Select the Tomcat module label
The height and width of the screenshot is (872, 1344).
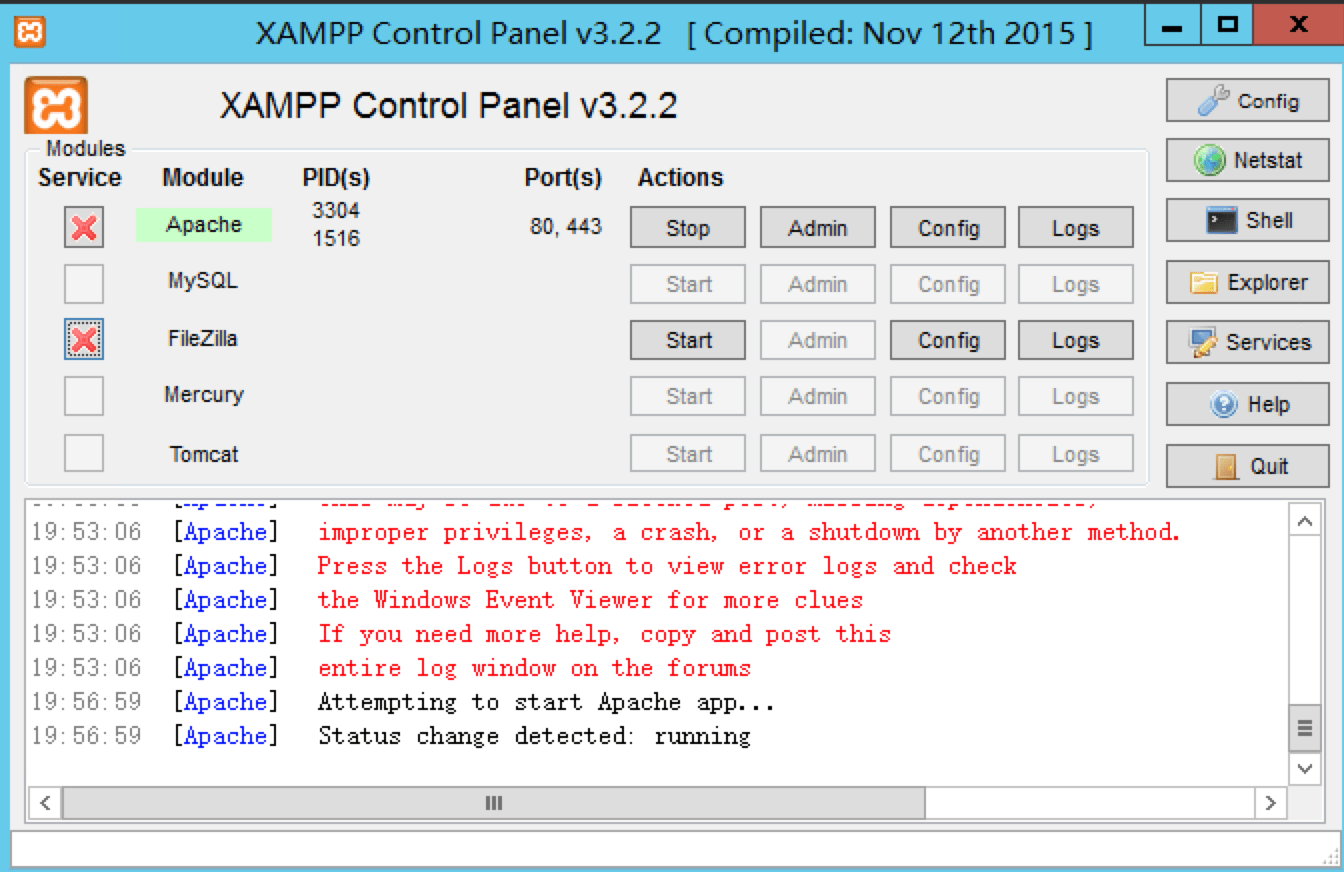[204, 453]
